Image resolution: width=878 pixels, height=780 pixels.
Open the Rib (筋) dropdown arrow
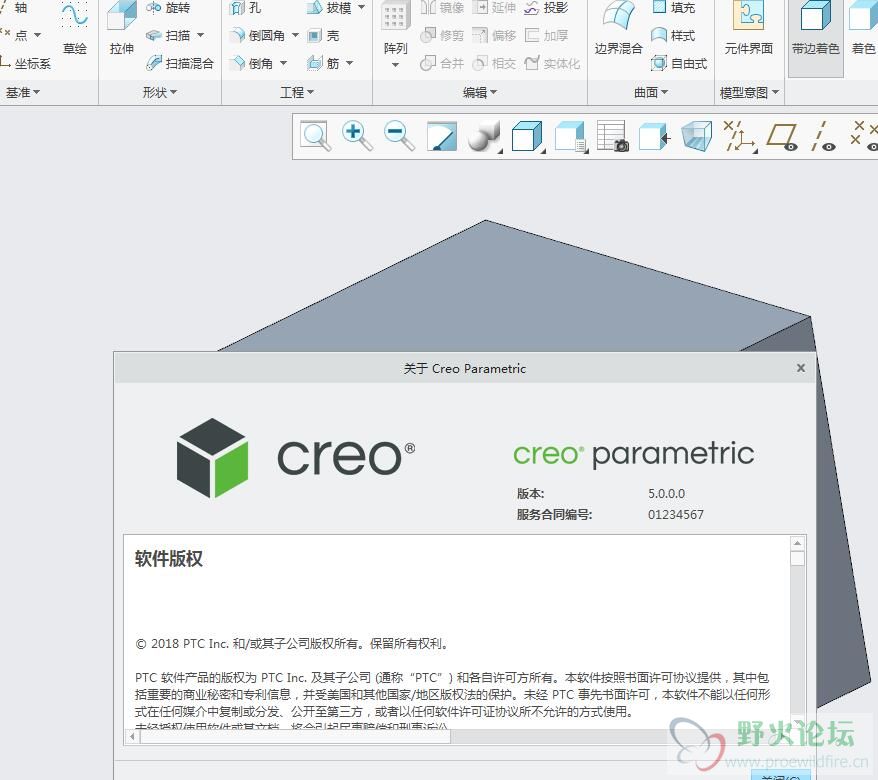tap(349, 63)
